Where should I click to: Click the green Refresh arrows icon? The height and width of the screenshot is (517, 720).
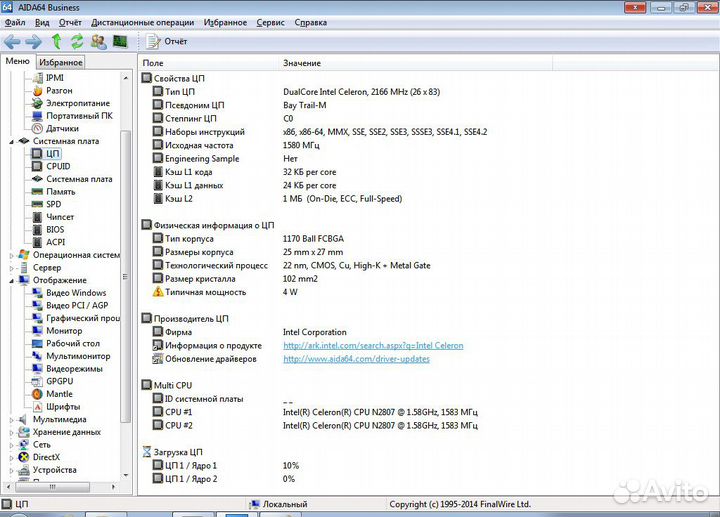point(77,41)
